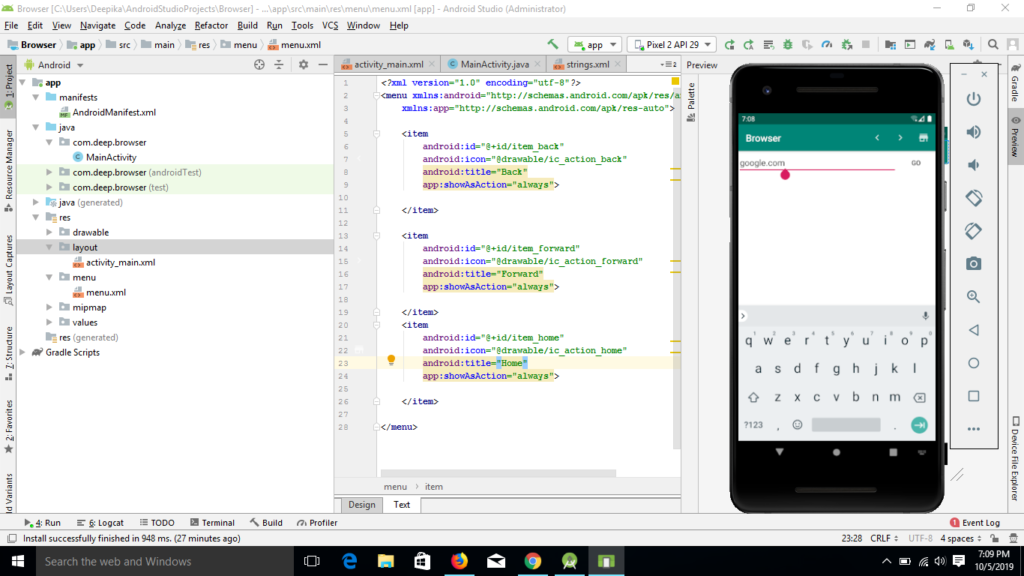Screen dimensions: 1024x576
Task: Expand com.deep.browser (androidTest) package
Action: (49, 172)
